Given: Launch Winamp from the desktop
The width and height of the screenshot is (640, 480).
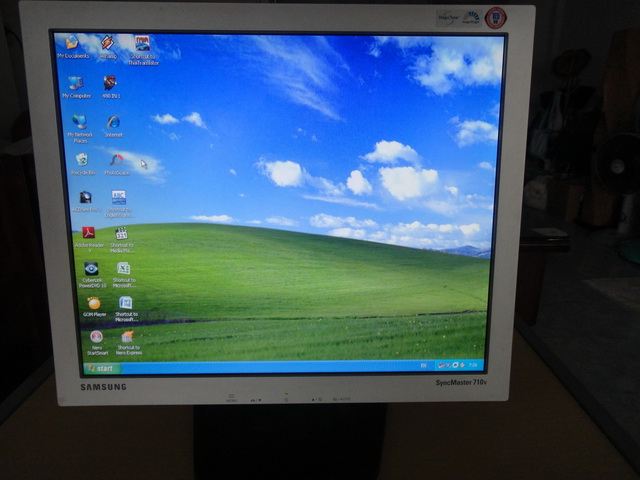Looking at the screenshot, I should (x=107, y=43).
